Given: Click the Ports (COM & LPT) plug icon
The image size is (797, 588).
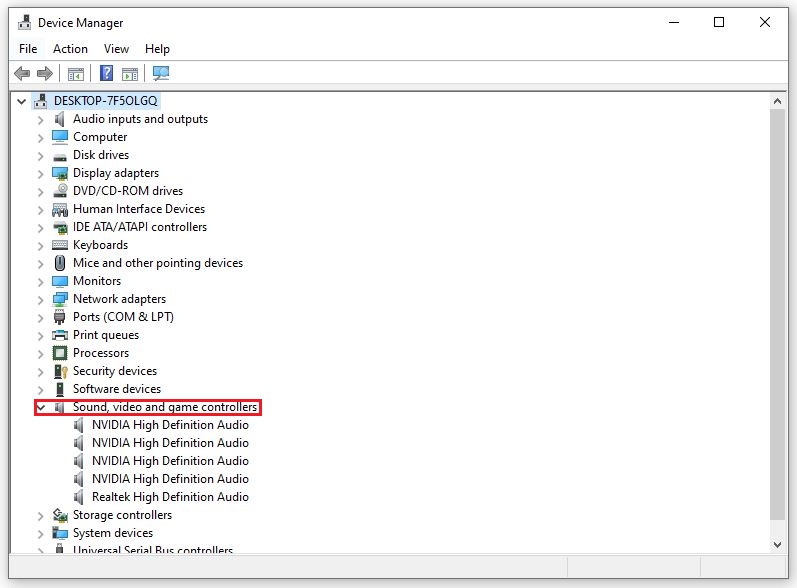Looking at the screenshot, I should [x=60, y=317].
